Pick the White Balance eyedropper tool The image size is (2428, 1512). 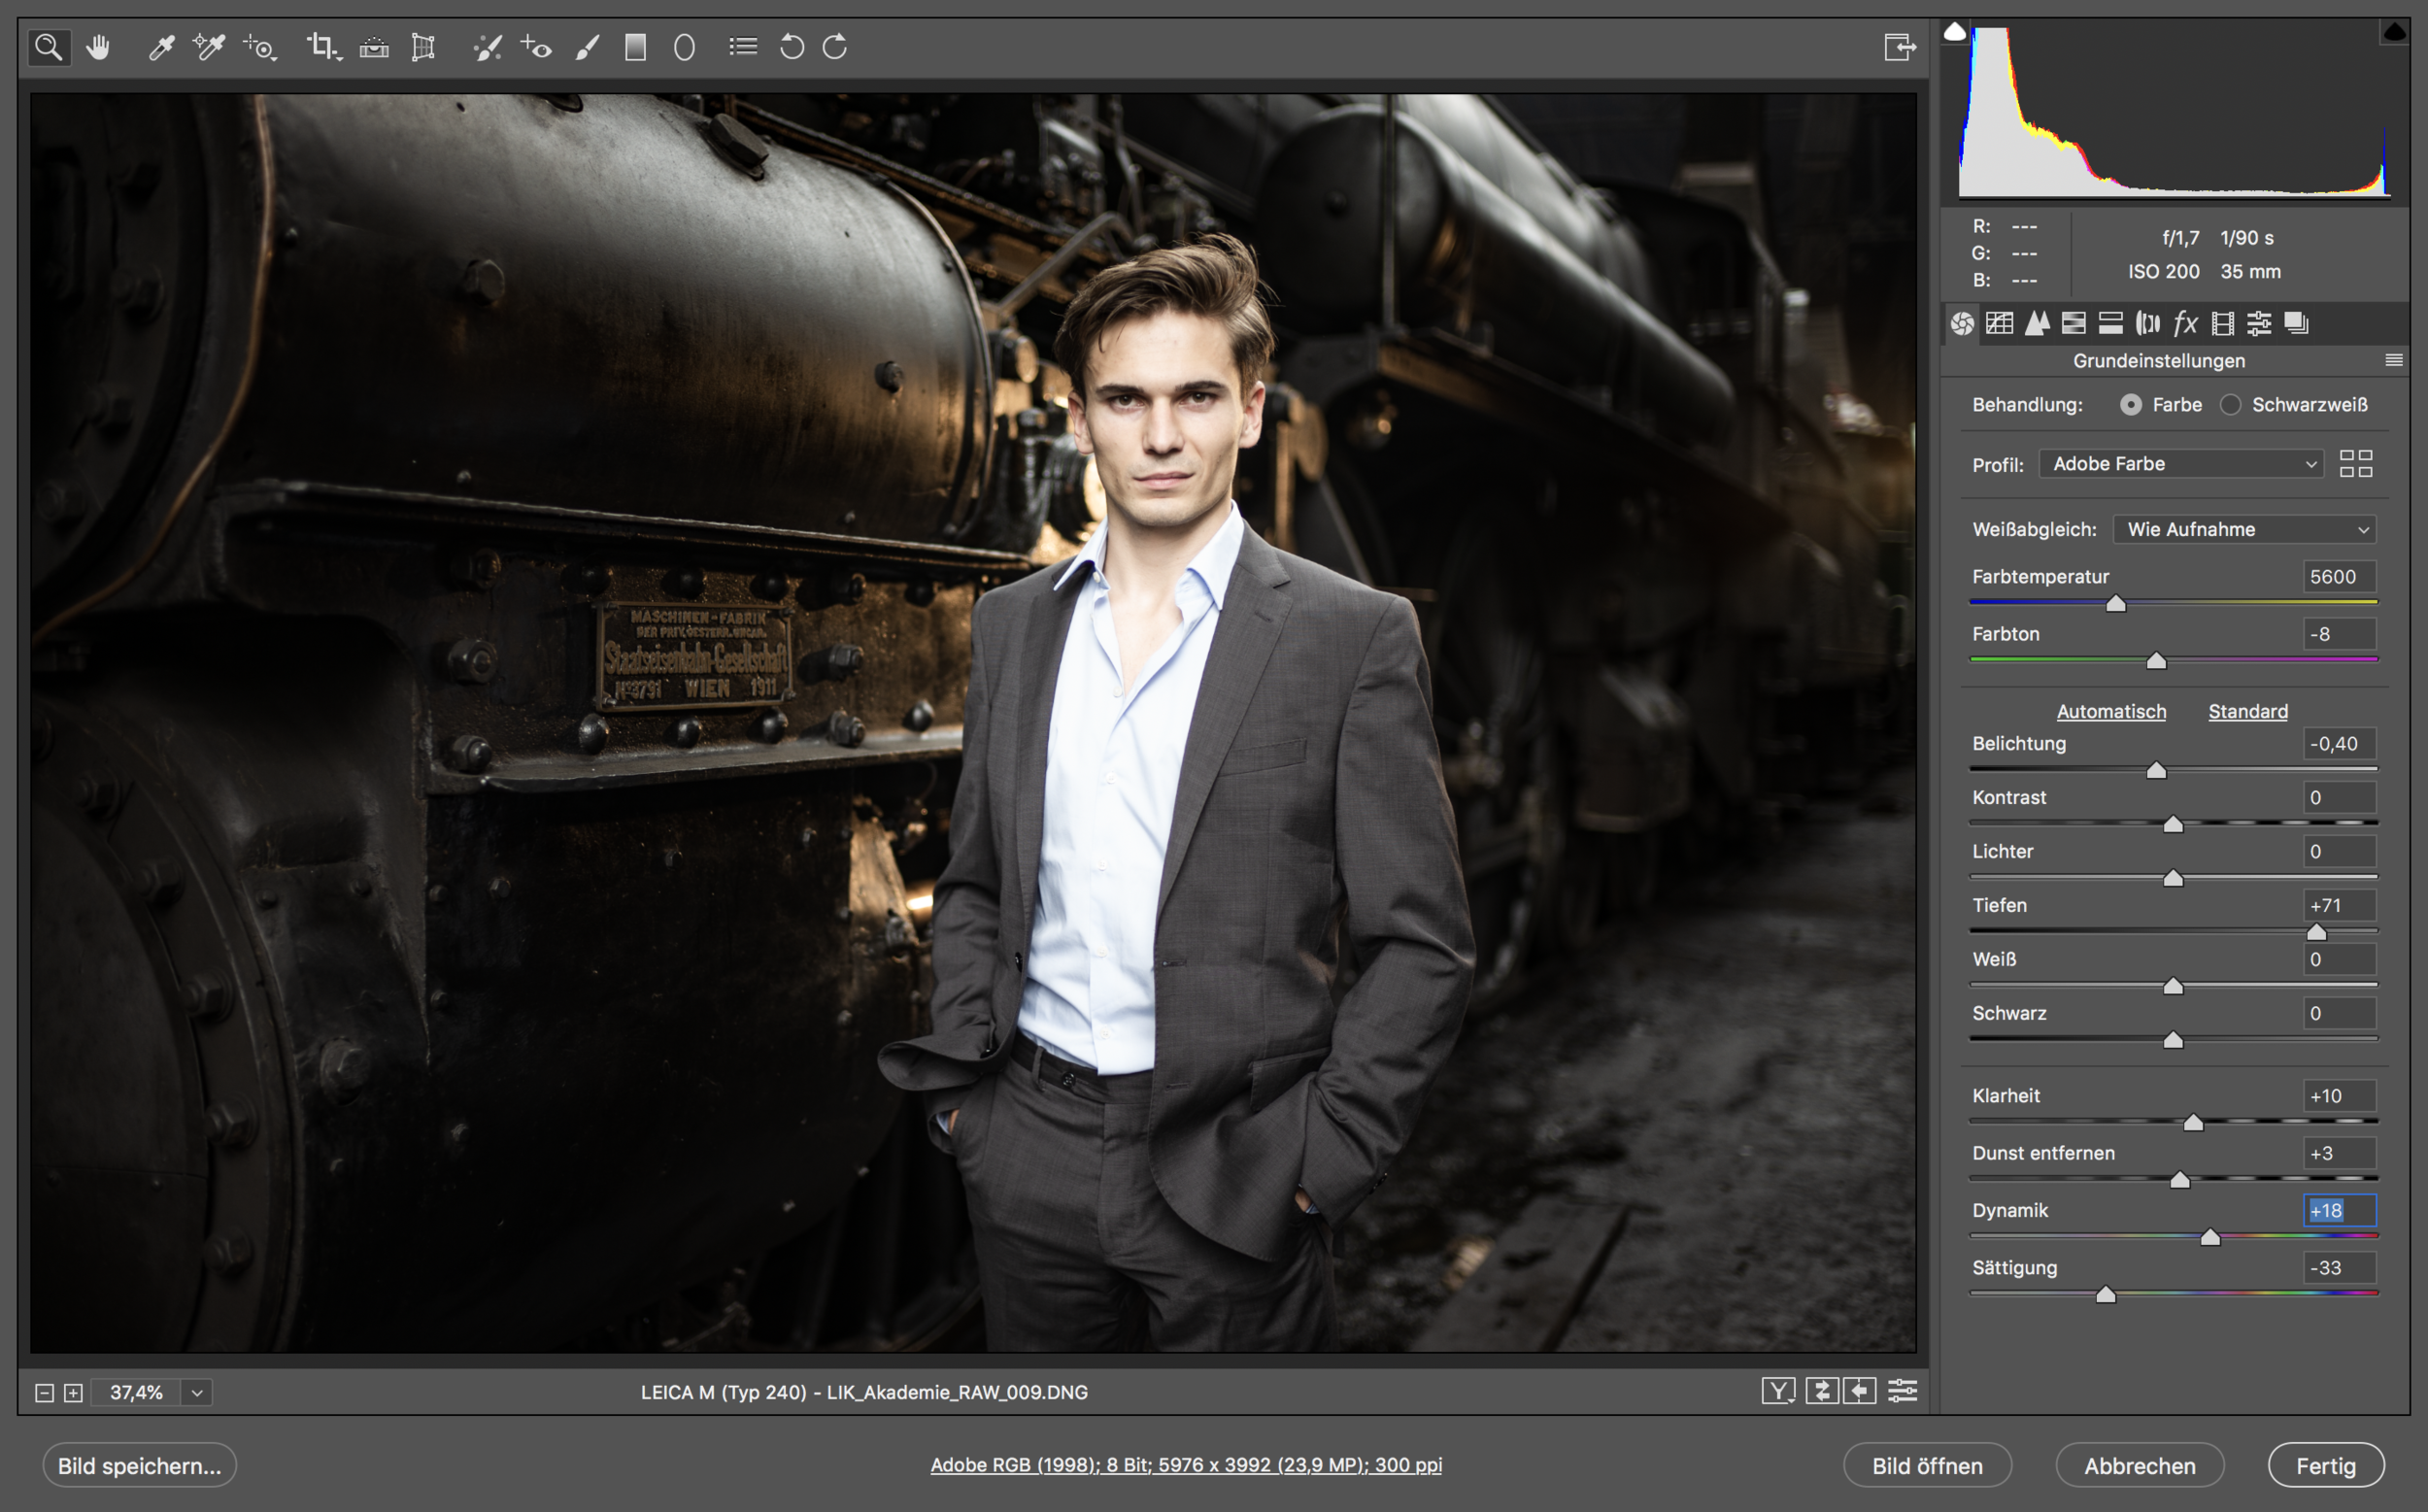[x=161, y=47]
